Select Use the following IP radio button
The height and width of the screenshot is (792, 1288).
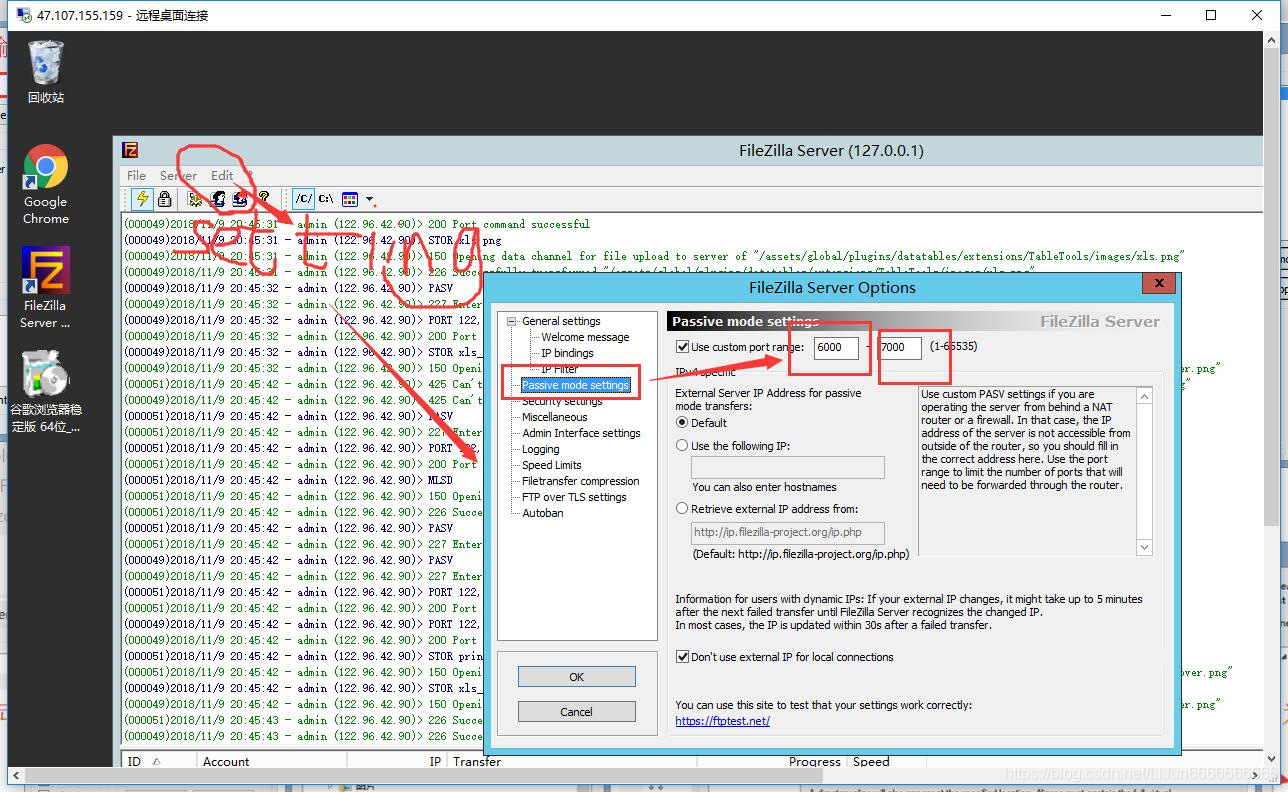pos(683,446)
